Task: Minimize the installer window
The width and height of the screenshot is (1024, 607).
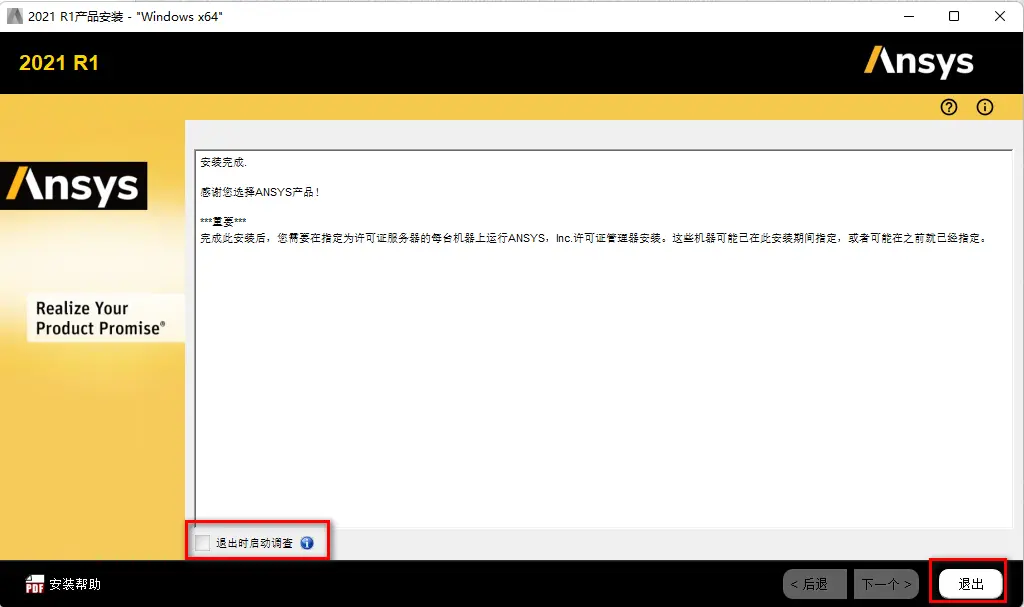Action: 908,16
